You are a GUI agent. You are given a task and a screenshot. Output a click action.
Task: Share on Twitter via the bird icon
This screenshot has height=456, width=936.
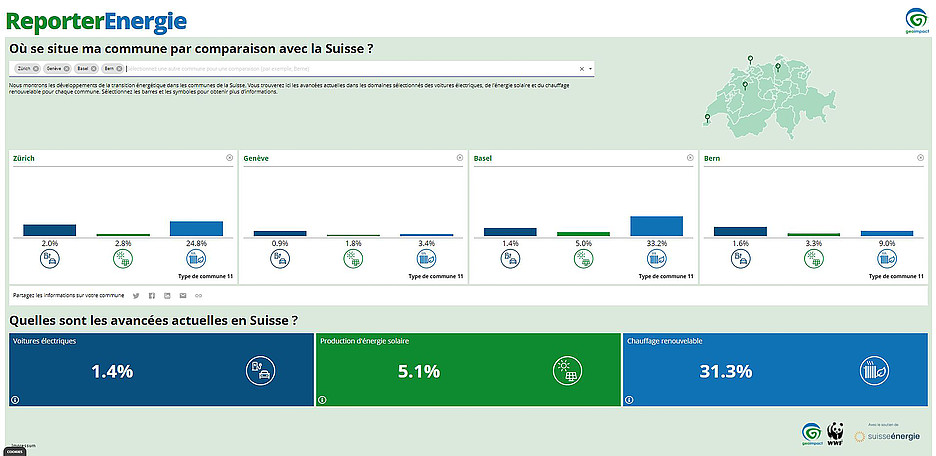click(136, 295)
